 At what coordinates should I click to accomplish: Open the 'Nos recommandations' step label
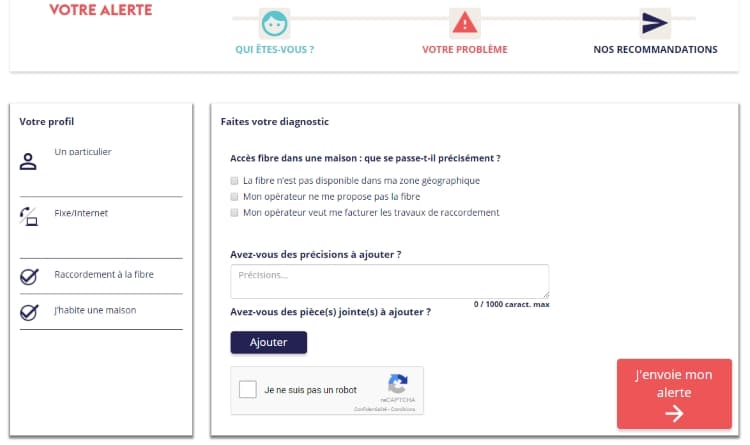click(x=655, y=49)
